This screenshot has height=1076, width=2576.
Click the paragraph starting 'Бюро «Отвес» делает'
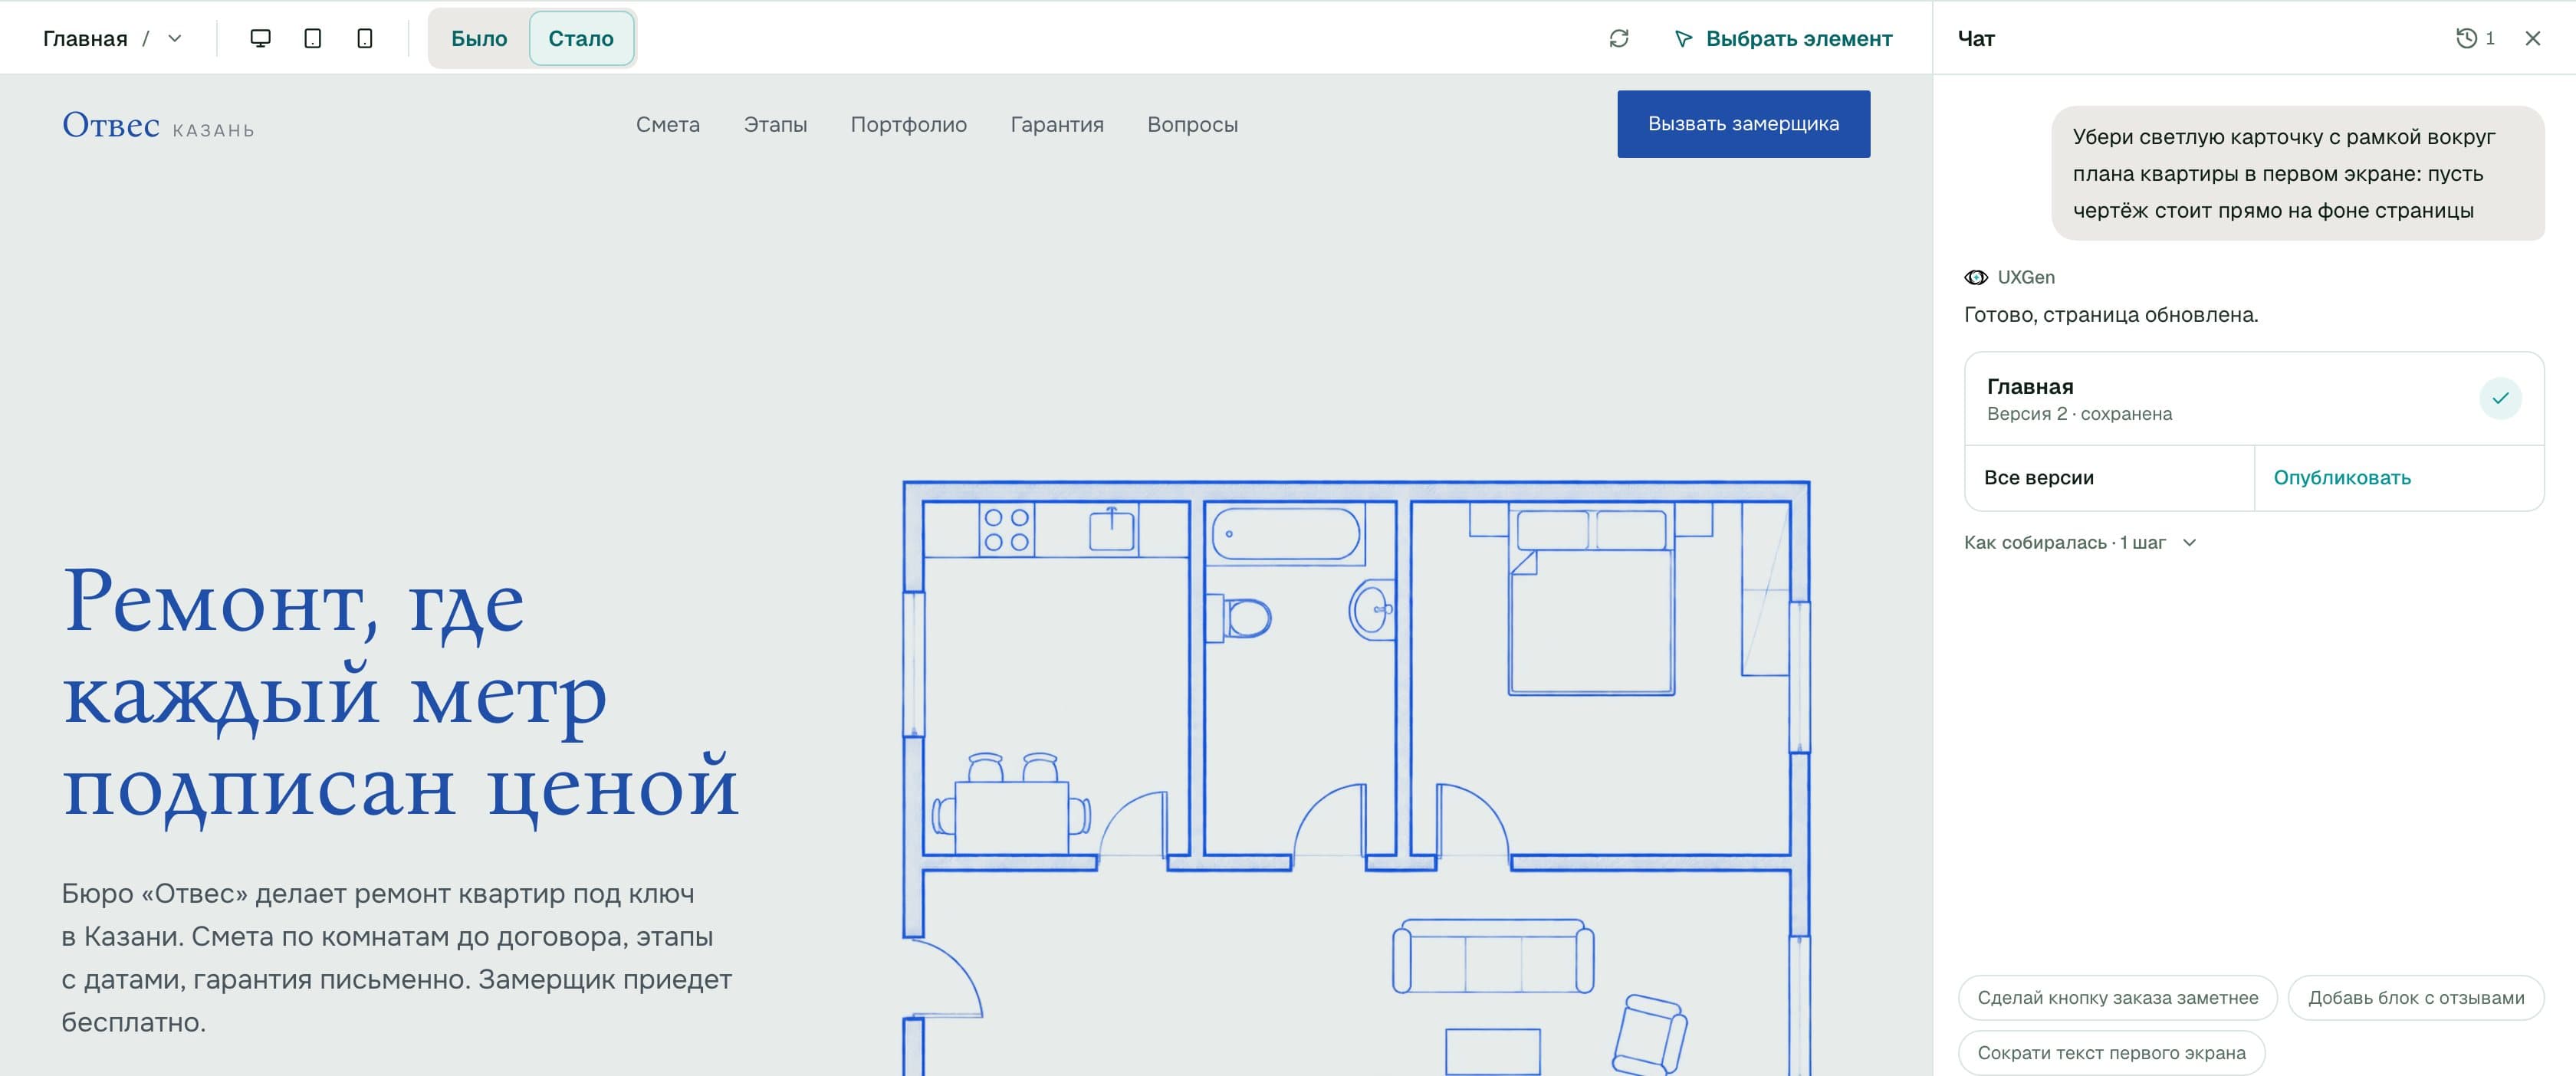397,958
